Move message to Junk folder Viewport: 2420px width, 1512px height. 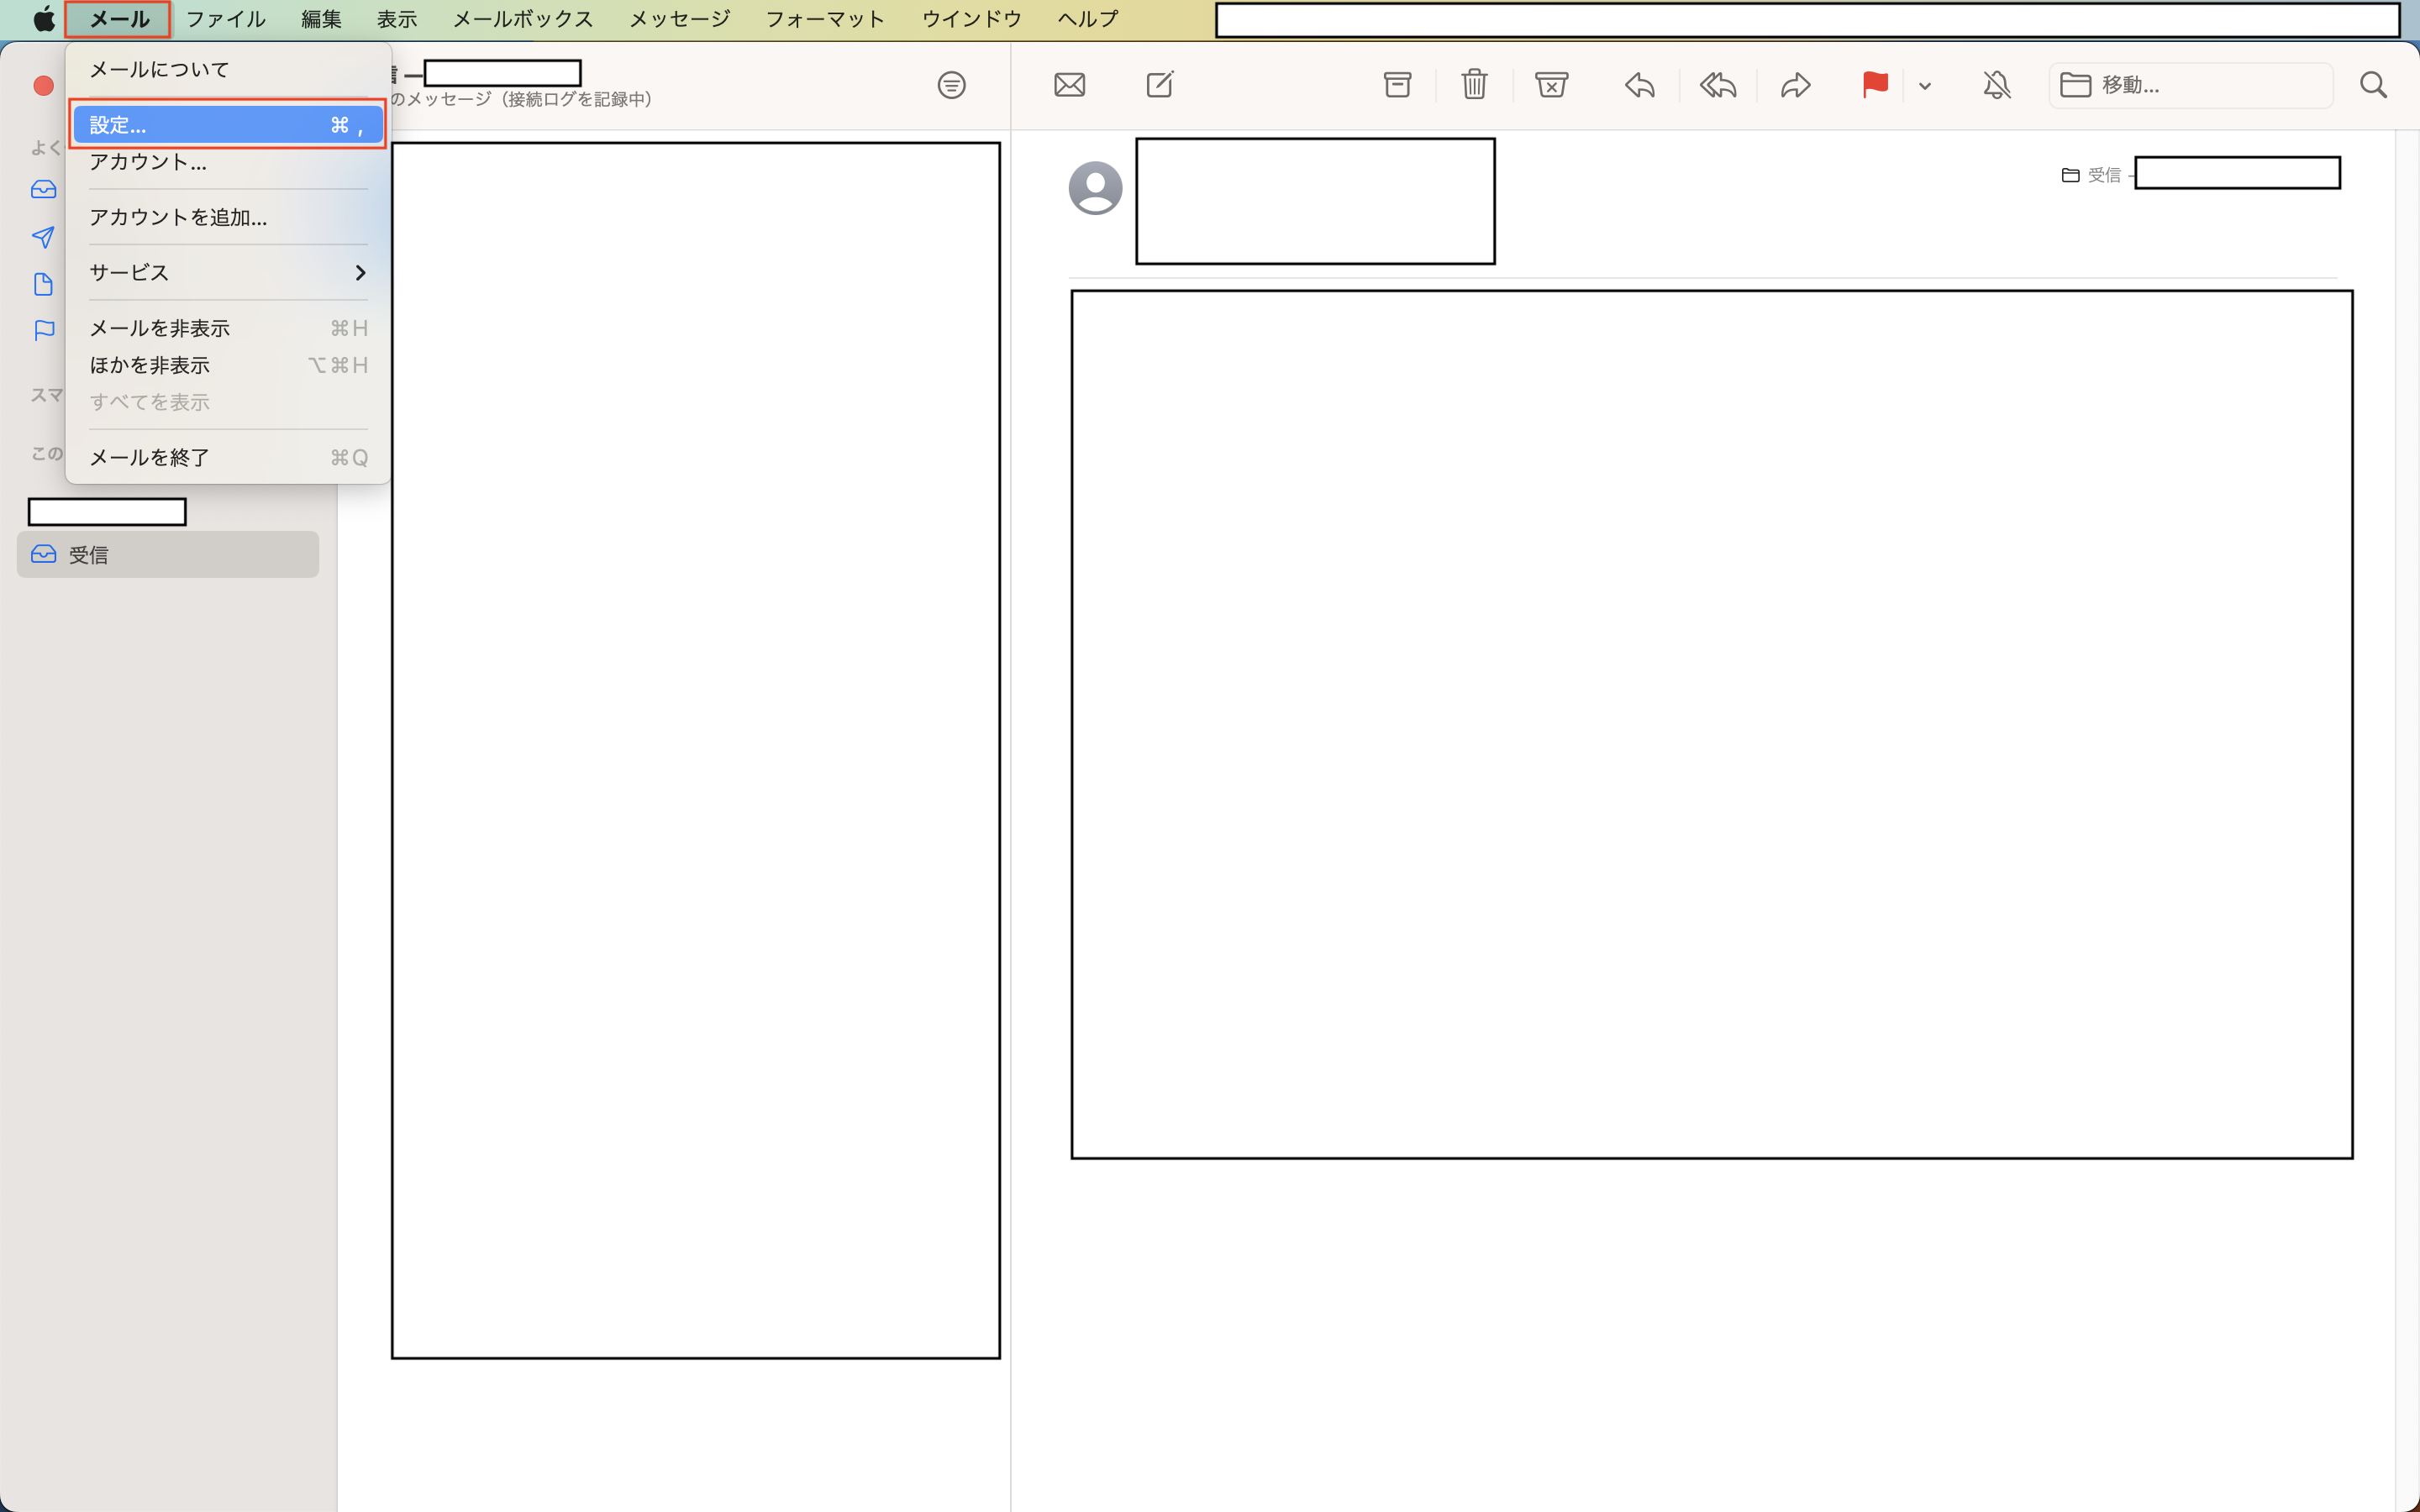coord(1551,85)
